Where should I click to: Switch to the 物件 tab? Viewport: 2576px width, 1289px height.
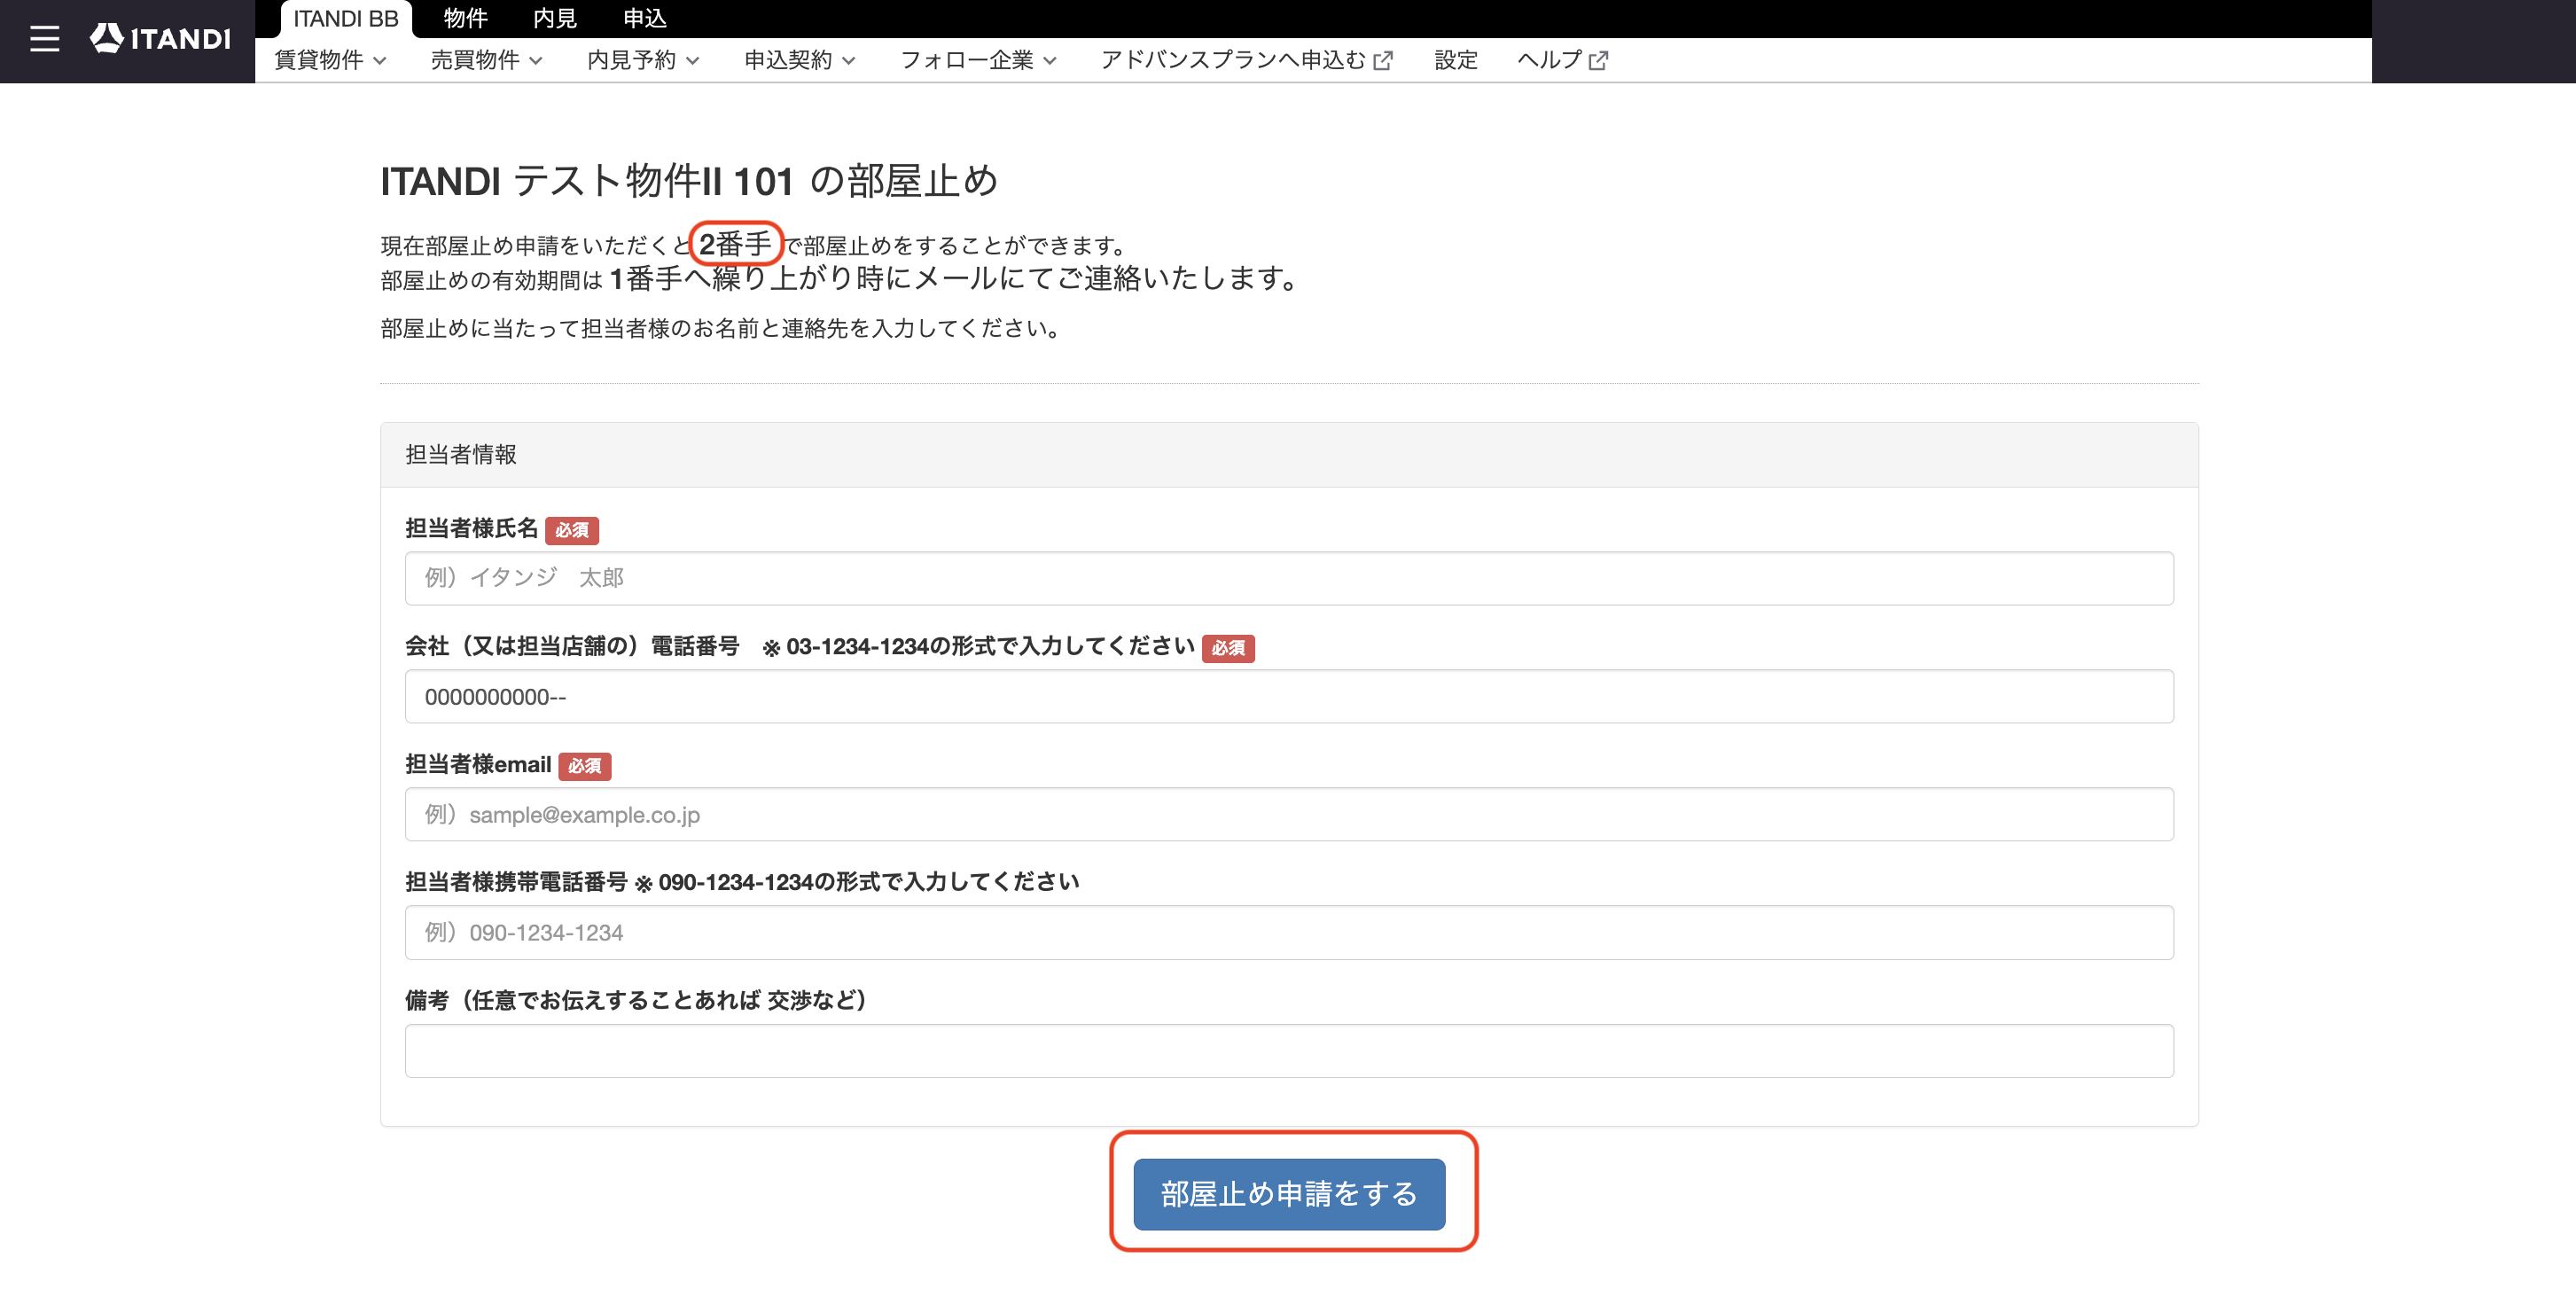coord(465,19)
